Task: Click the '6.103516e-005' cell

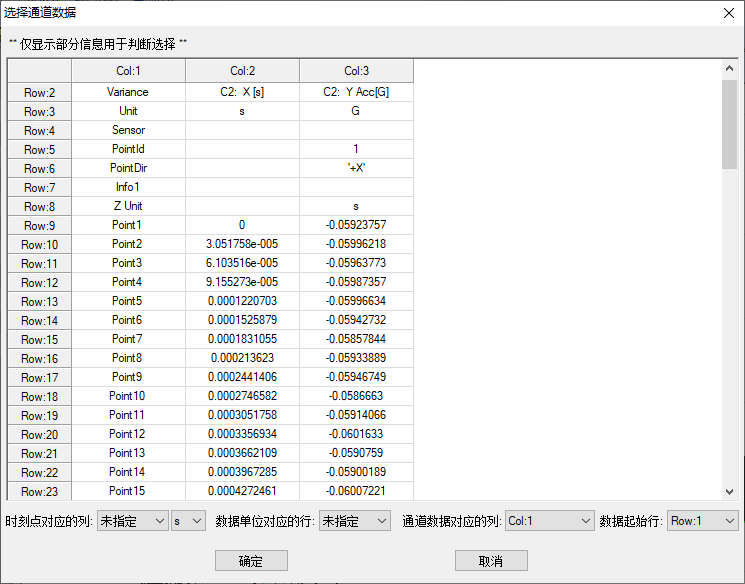Action: [x=242, y=263]
